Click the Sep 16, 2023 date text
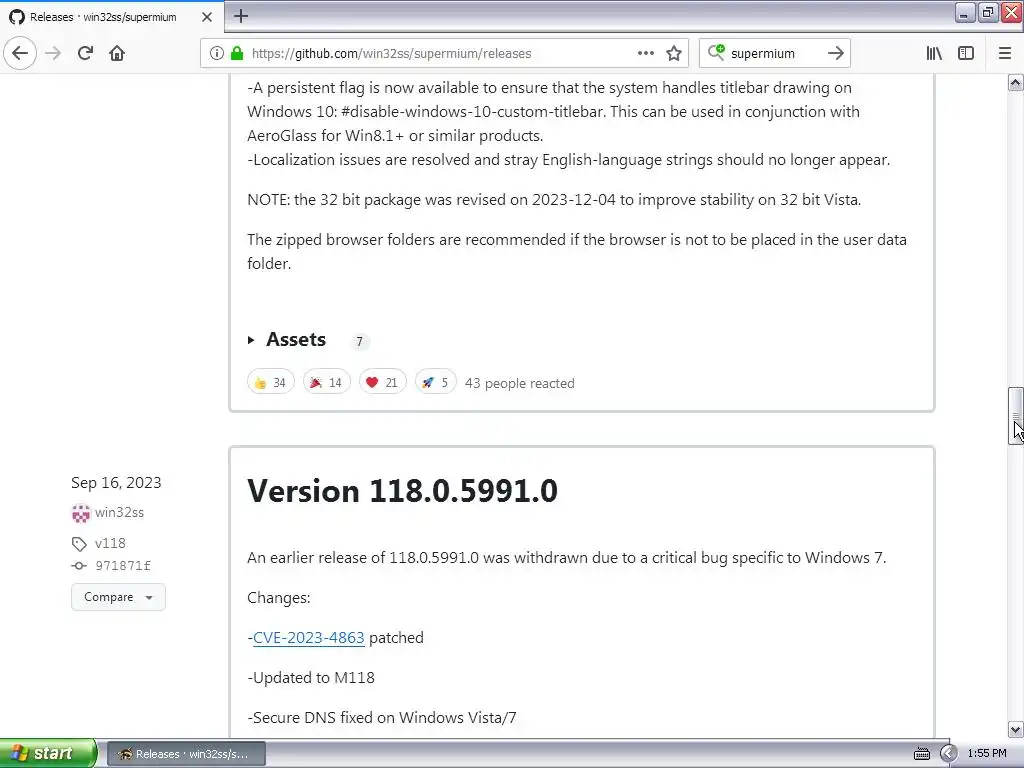The image size is (1024, 768). 116,483
